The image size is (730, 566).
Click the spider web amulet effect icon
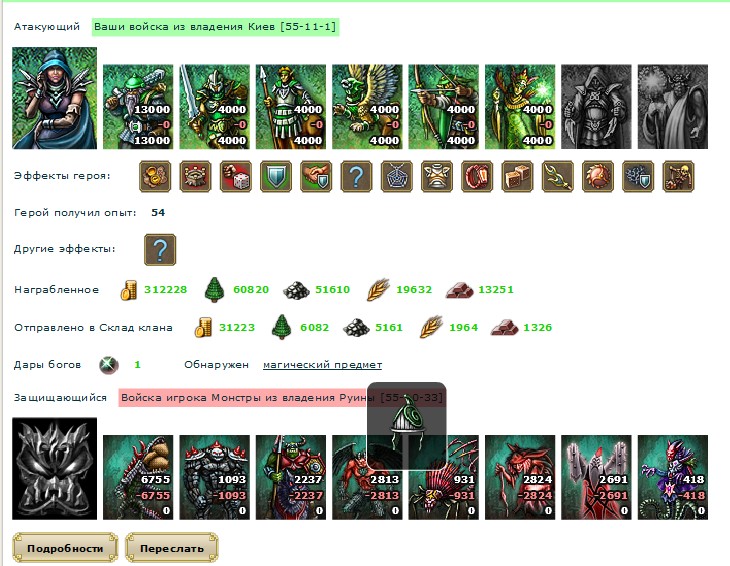point(397,176)
